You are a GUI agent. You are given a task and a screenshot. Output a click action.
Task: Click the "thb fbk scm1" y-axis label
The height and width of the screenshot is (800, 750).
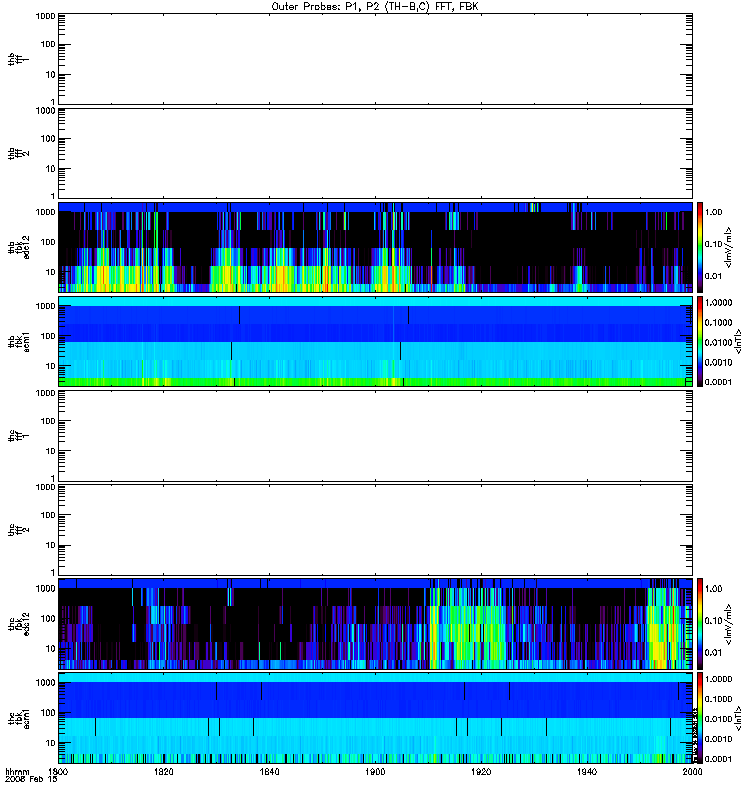(x=18, y=341)
